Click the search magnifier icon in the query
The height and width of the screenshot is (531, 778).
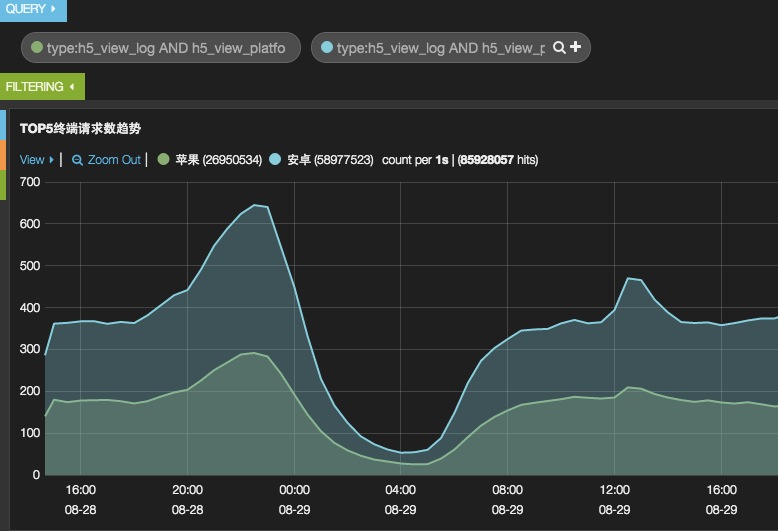coord(559,47)
